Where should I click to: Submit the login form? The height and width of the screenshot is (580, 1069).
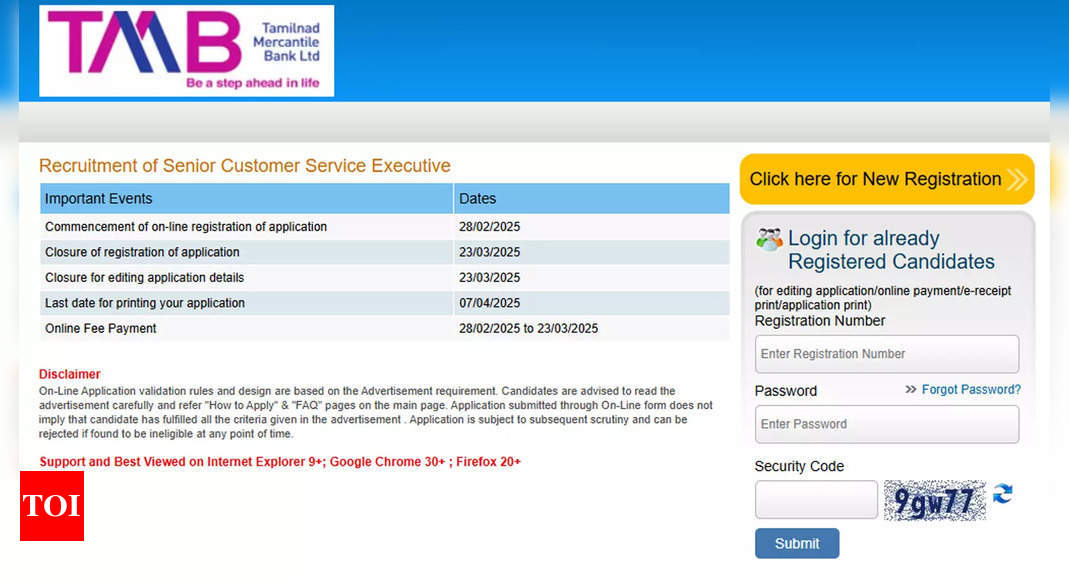coord(797,543)
